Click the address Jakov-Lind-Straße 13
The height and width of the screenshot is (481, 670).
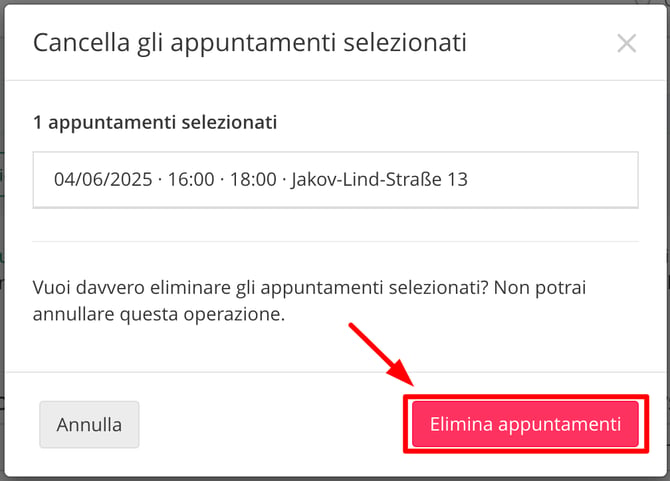click(x=379, y=179)
